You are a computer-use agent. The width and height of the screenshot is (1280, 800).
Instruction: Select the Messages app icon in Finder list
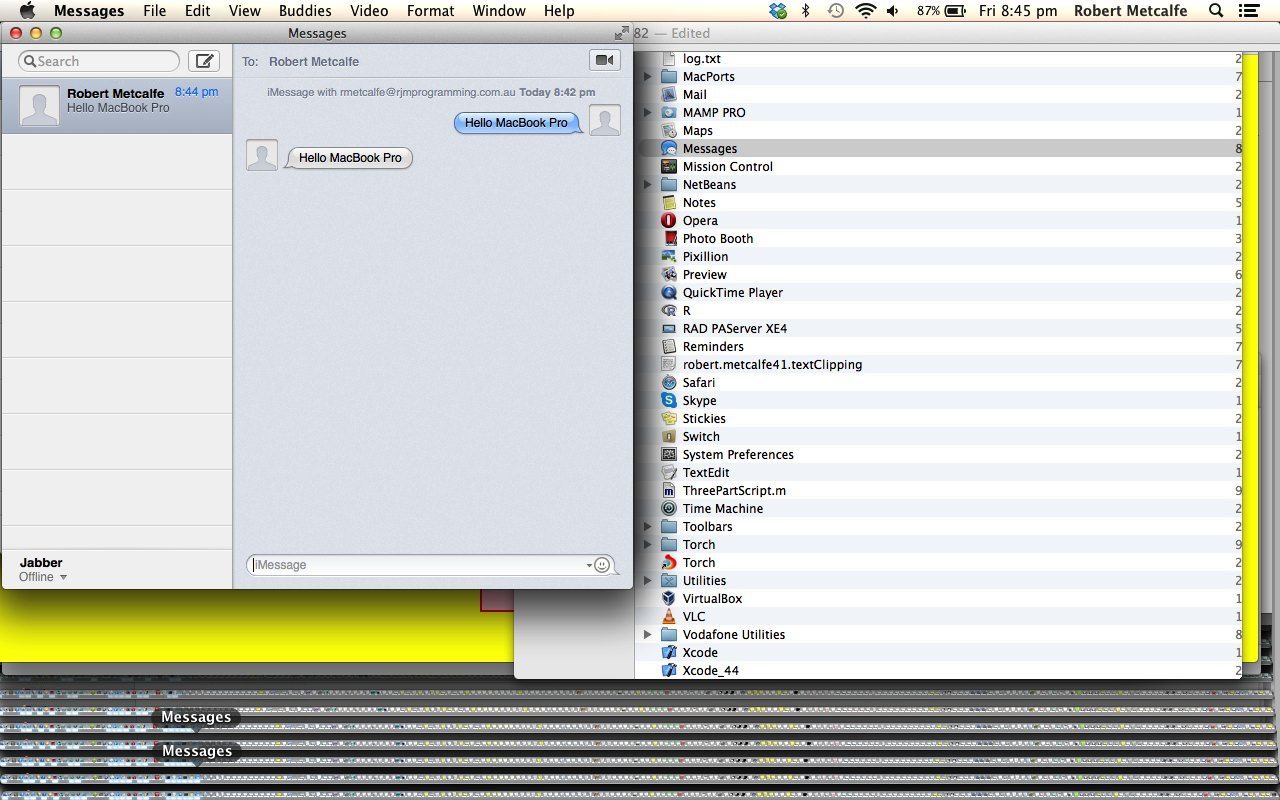pyautogui.click(x=669, y=148)
